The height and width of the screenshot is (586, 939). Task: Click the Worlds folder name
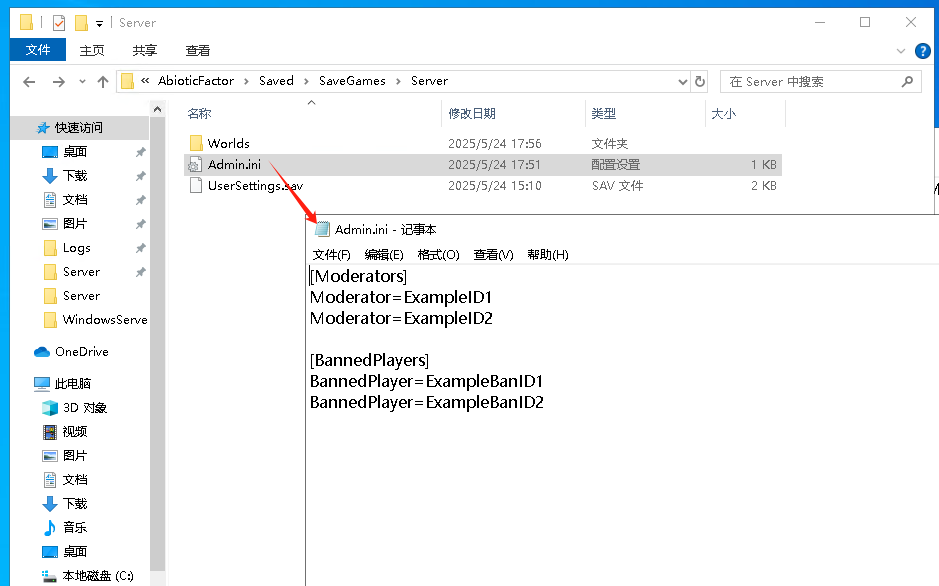tap(228, 143)
